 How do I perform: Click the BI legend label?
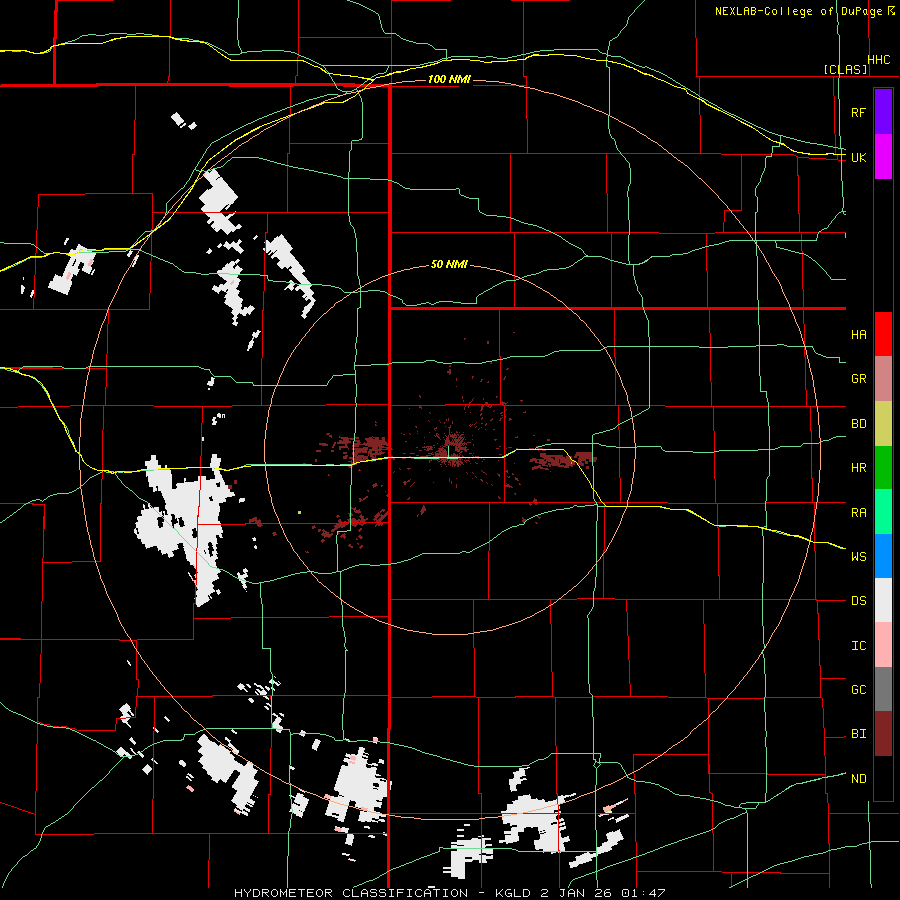[859, 734]
